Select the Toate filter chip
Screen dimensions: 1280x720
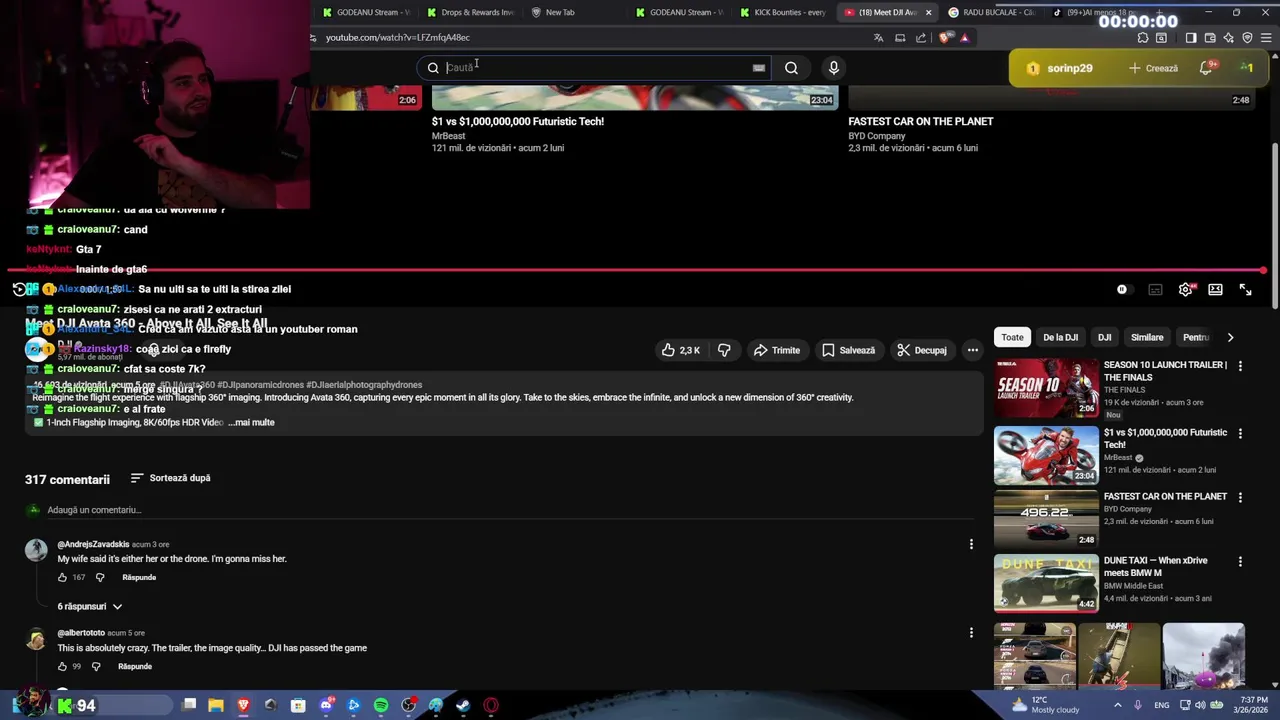pyautogui.click(x=1012, y=337)
